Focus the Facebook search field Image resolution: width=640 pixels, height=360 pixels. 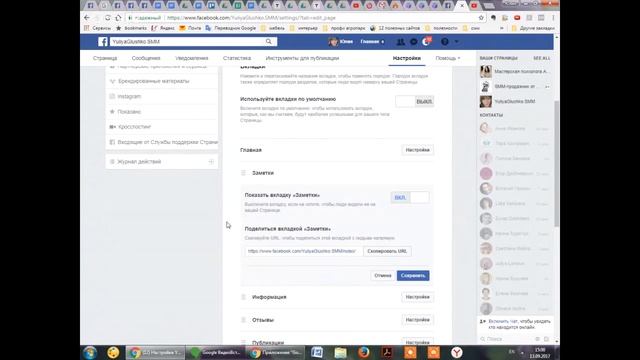[x=188, y=42]
